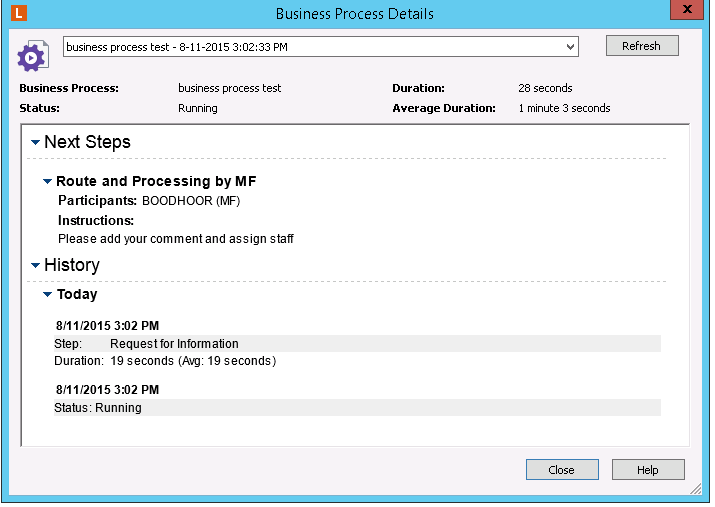
Task: Click the Next Steps heading
Action: [x=87, y=142]
